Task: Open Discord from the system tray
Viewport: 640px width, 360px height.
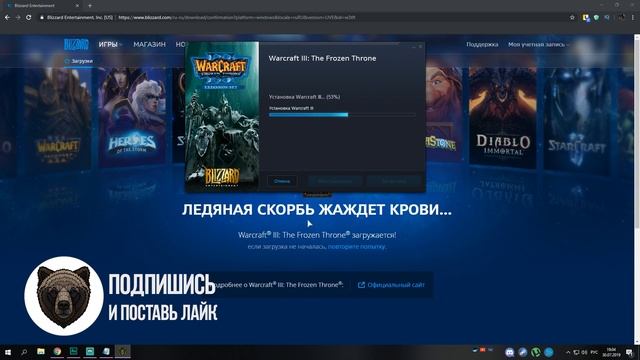Action: (510, 352)
